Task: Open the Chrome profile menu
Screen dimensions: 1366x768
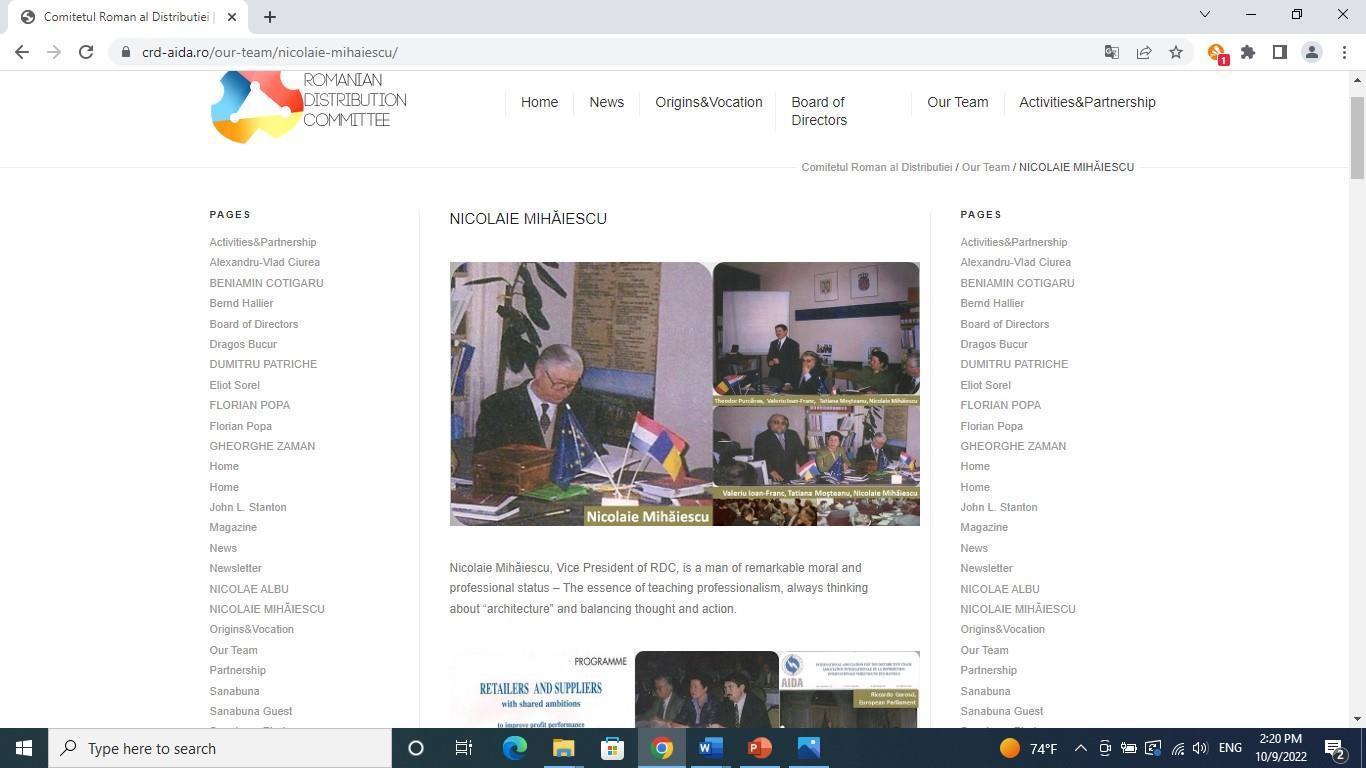Action: (x=1311, y=52)
